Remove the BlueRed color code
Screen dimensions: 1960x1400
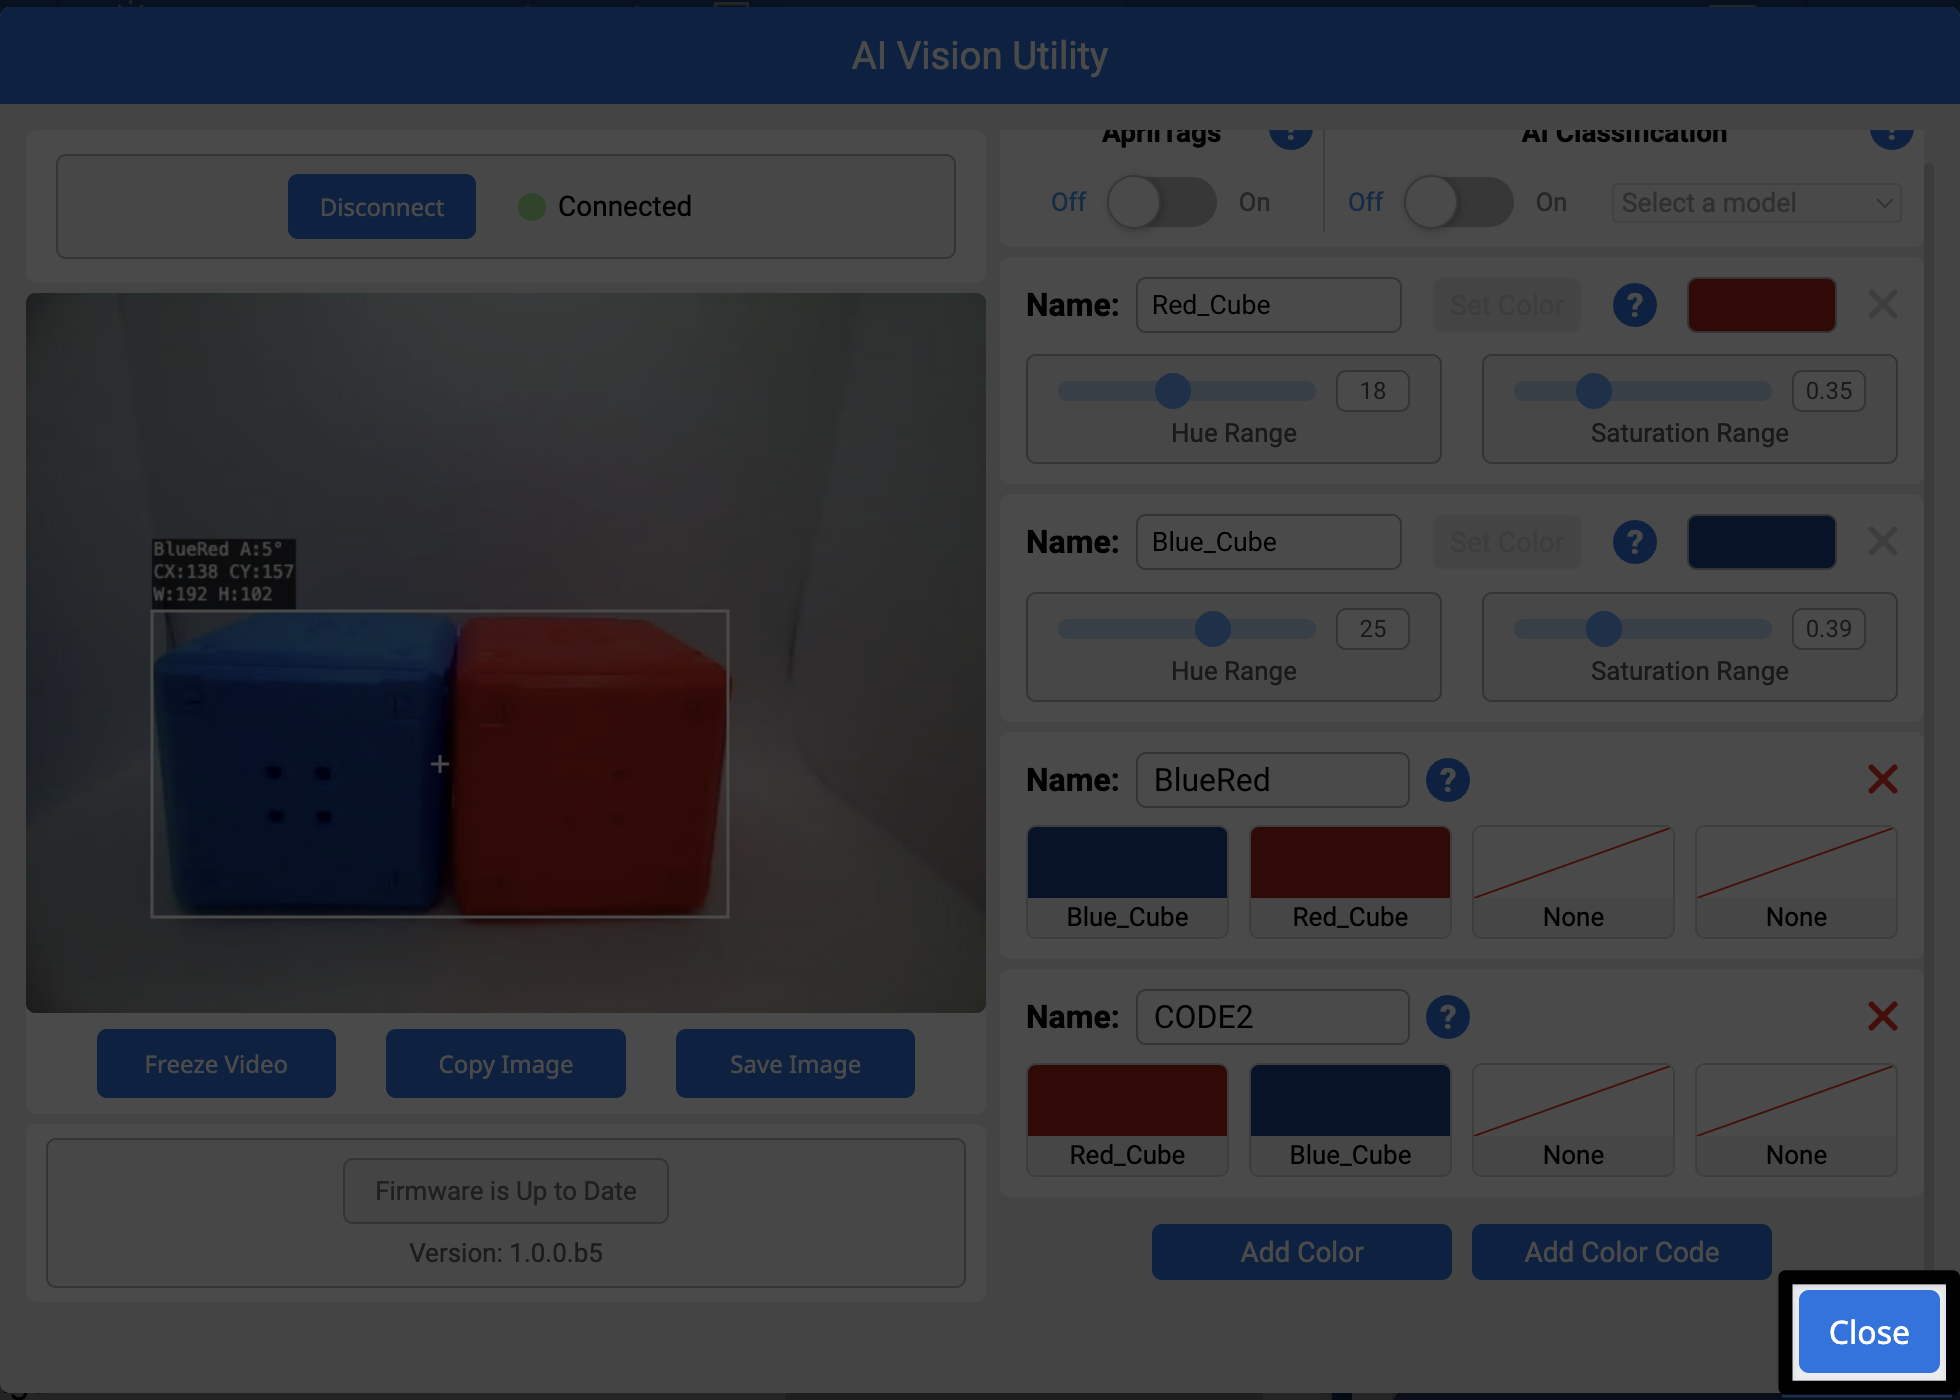pyautogui.click(x=1883, y=779)
